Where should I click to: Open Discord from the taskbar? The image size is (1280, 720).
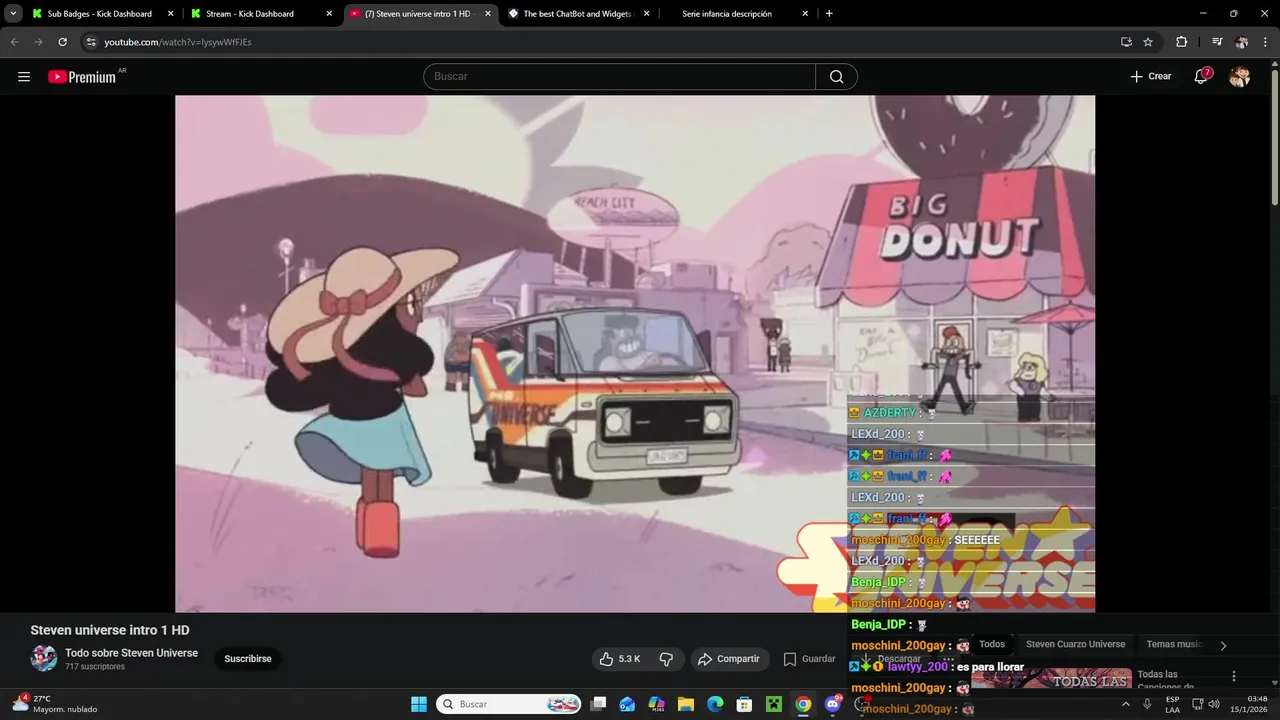tap(832, 704)
